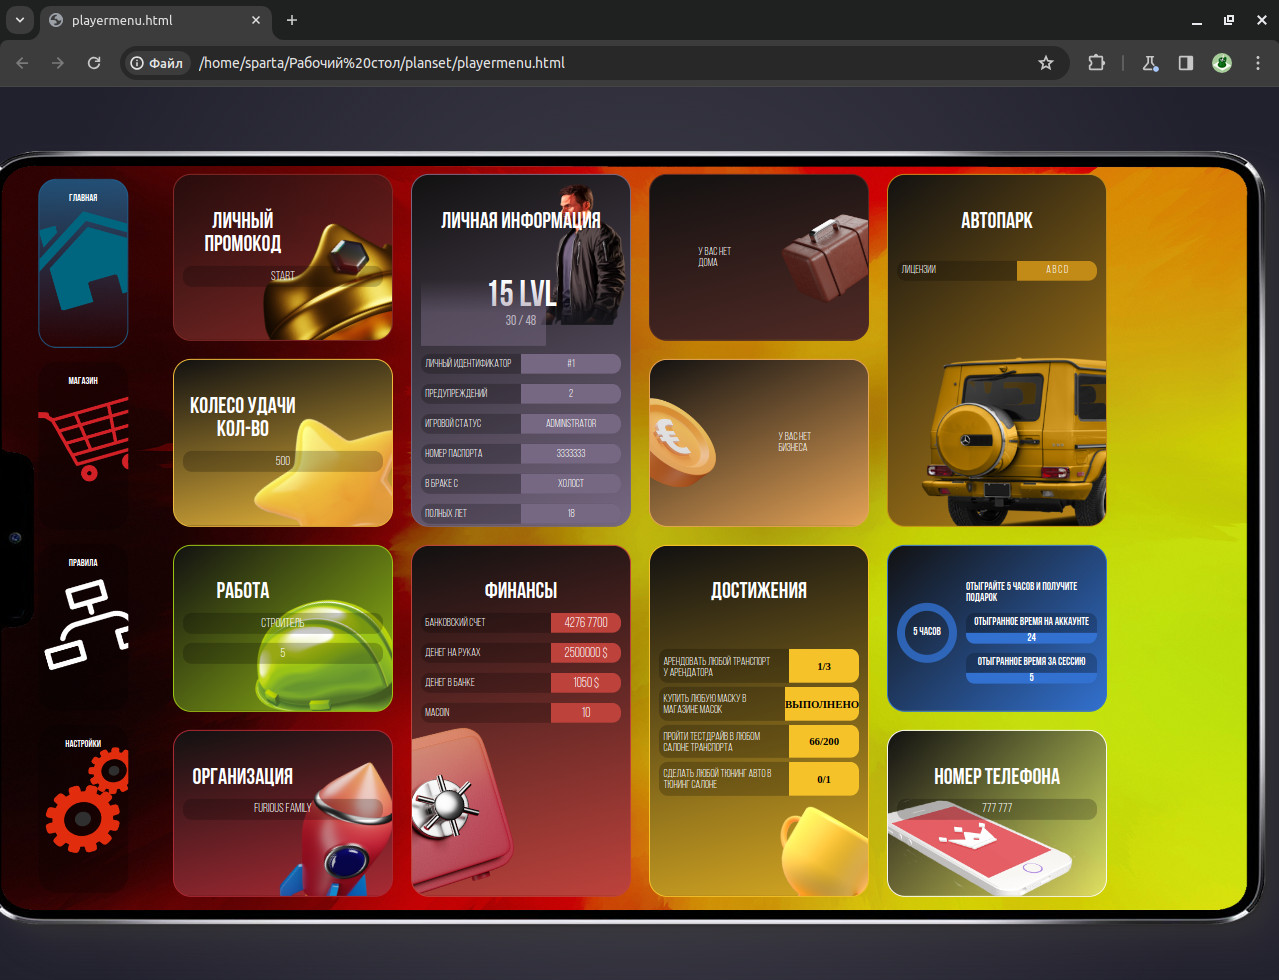Click the character portrait in Личная информация
This screenshot has width=1279, height=980.
click(590, 254)
